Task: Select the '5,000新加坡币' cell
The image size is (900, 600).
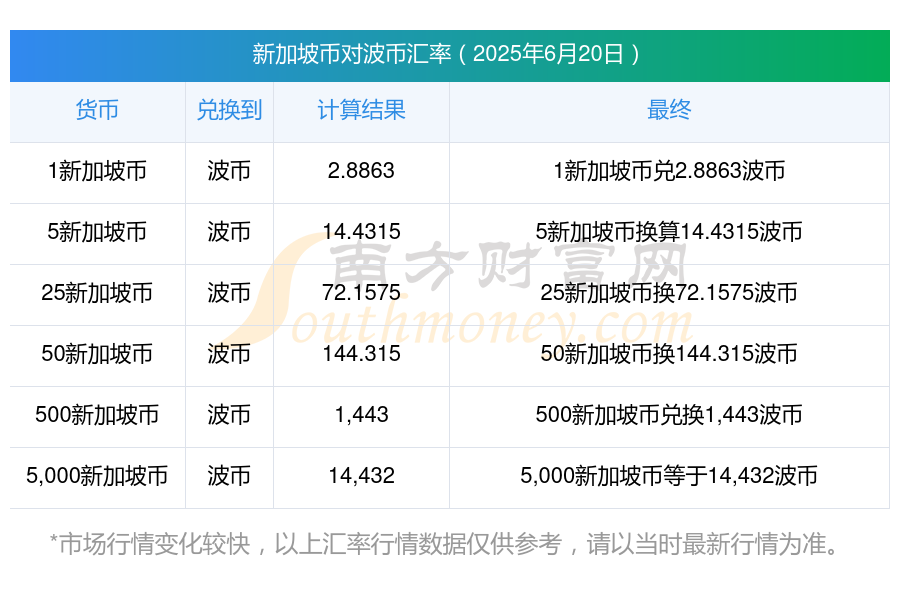Action: click(97, 476)
